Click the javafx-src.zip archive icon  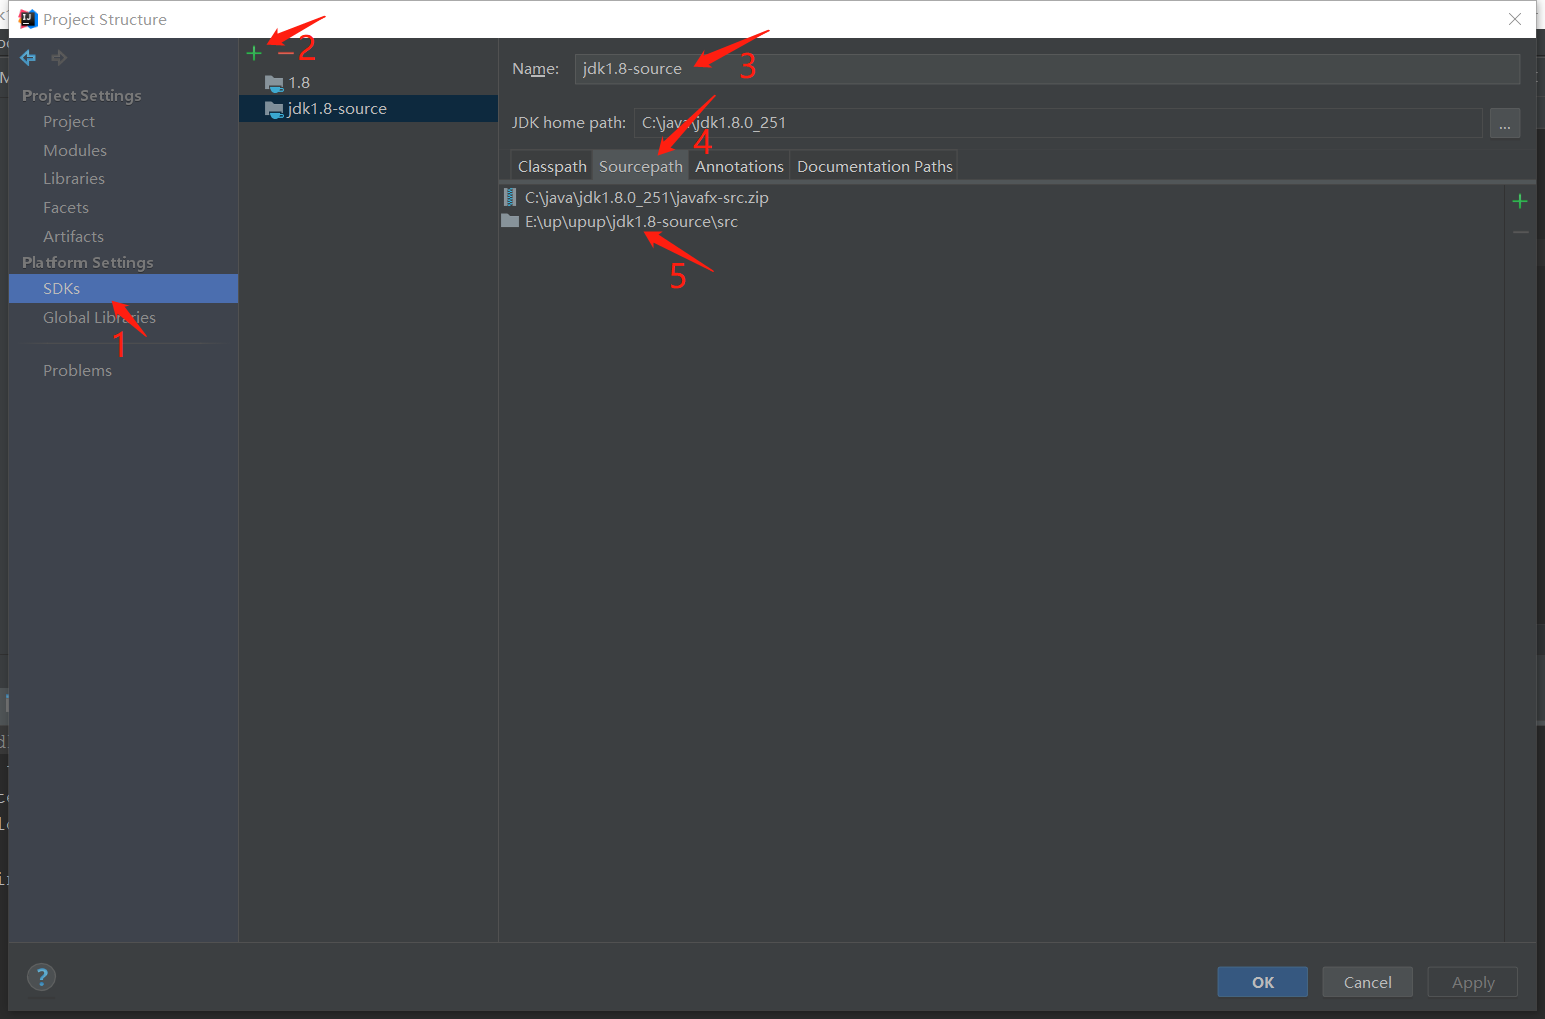tap(510, 197)
